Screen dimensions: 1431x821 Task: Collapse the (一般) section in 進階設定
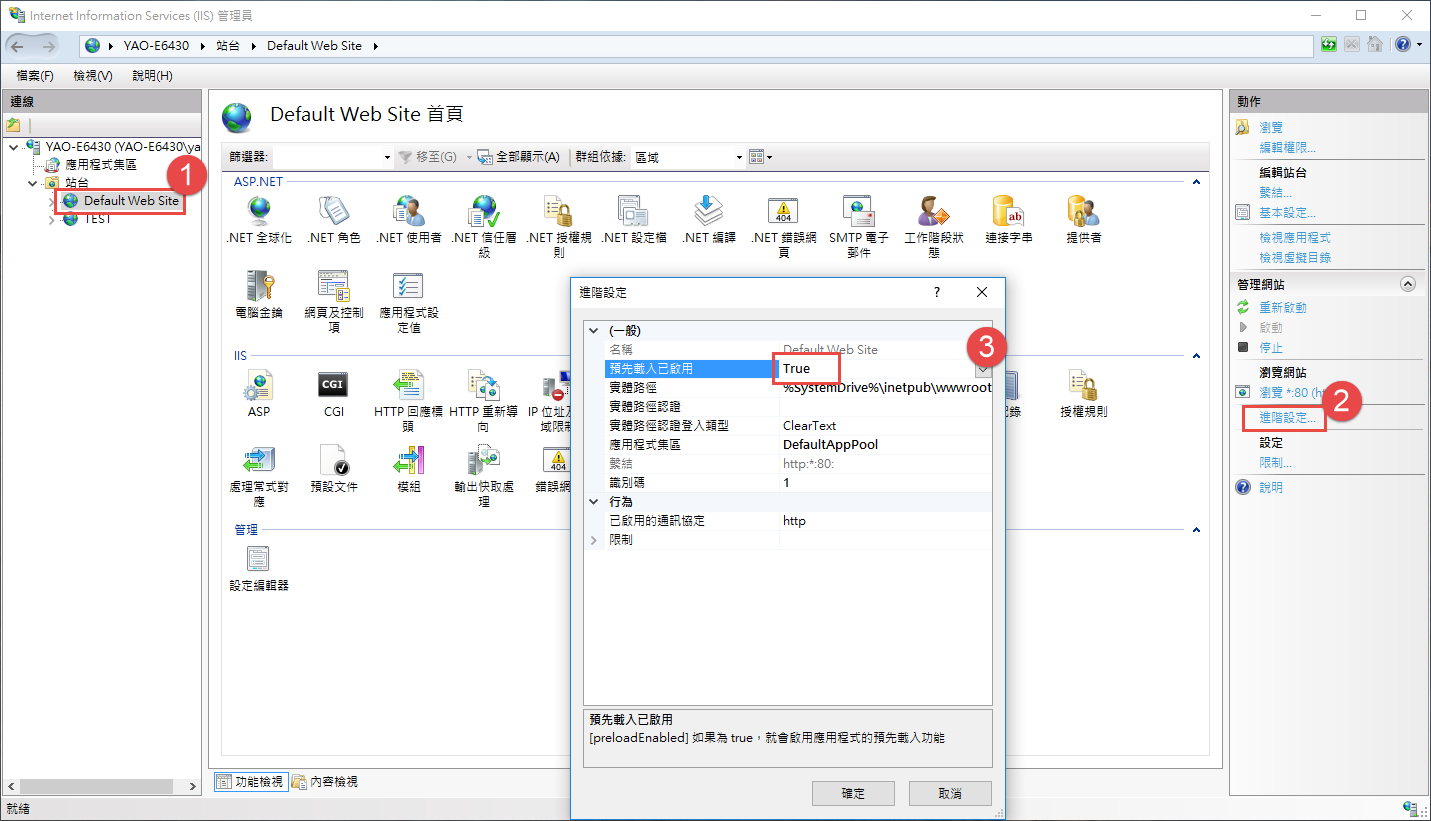tap(594, 331)
